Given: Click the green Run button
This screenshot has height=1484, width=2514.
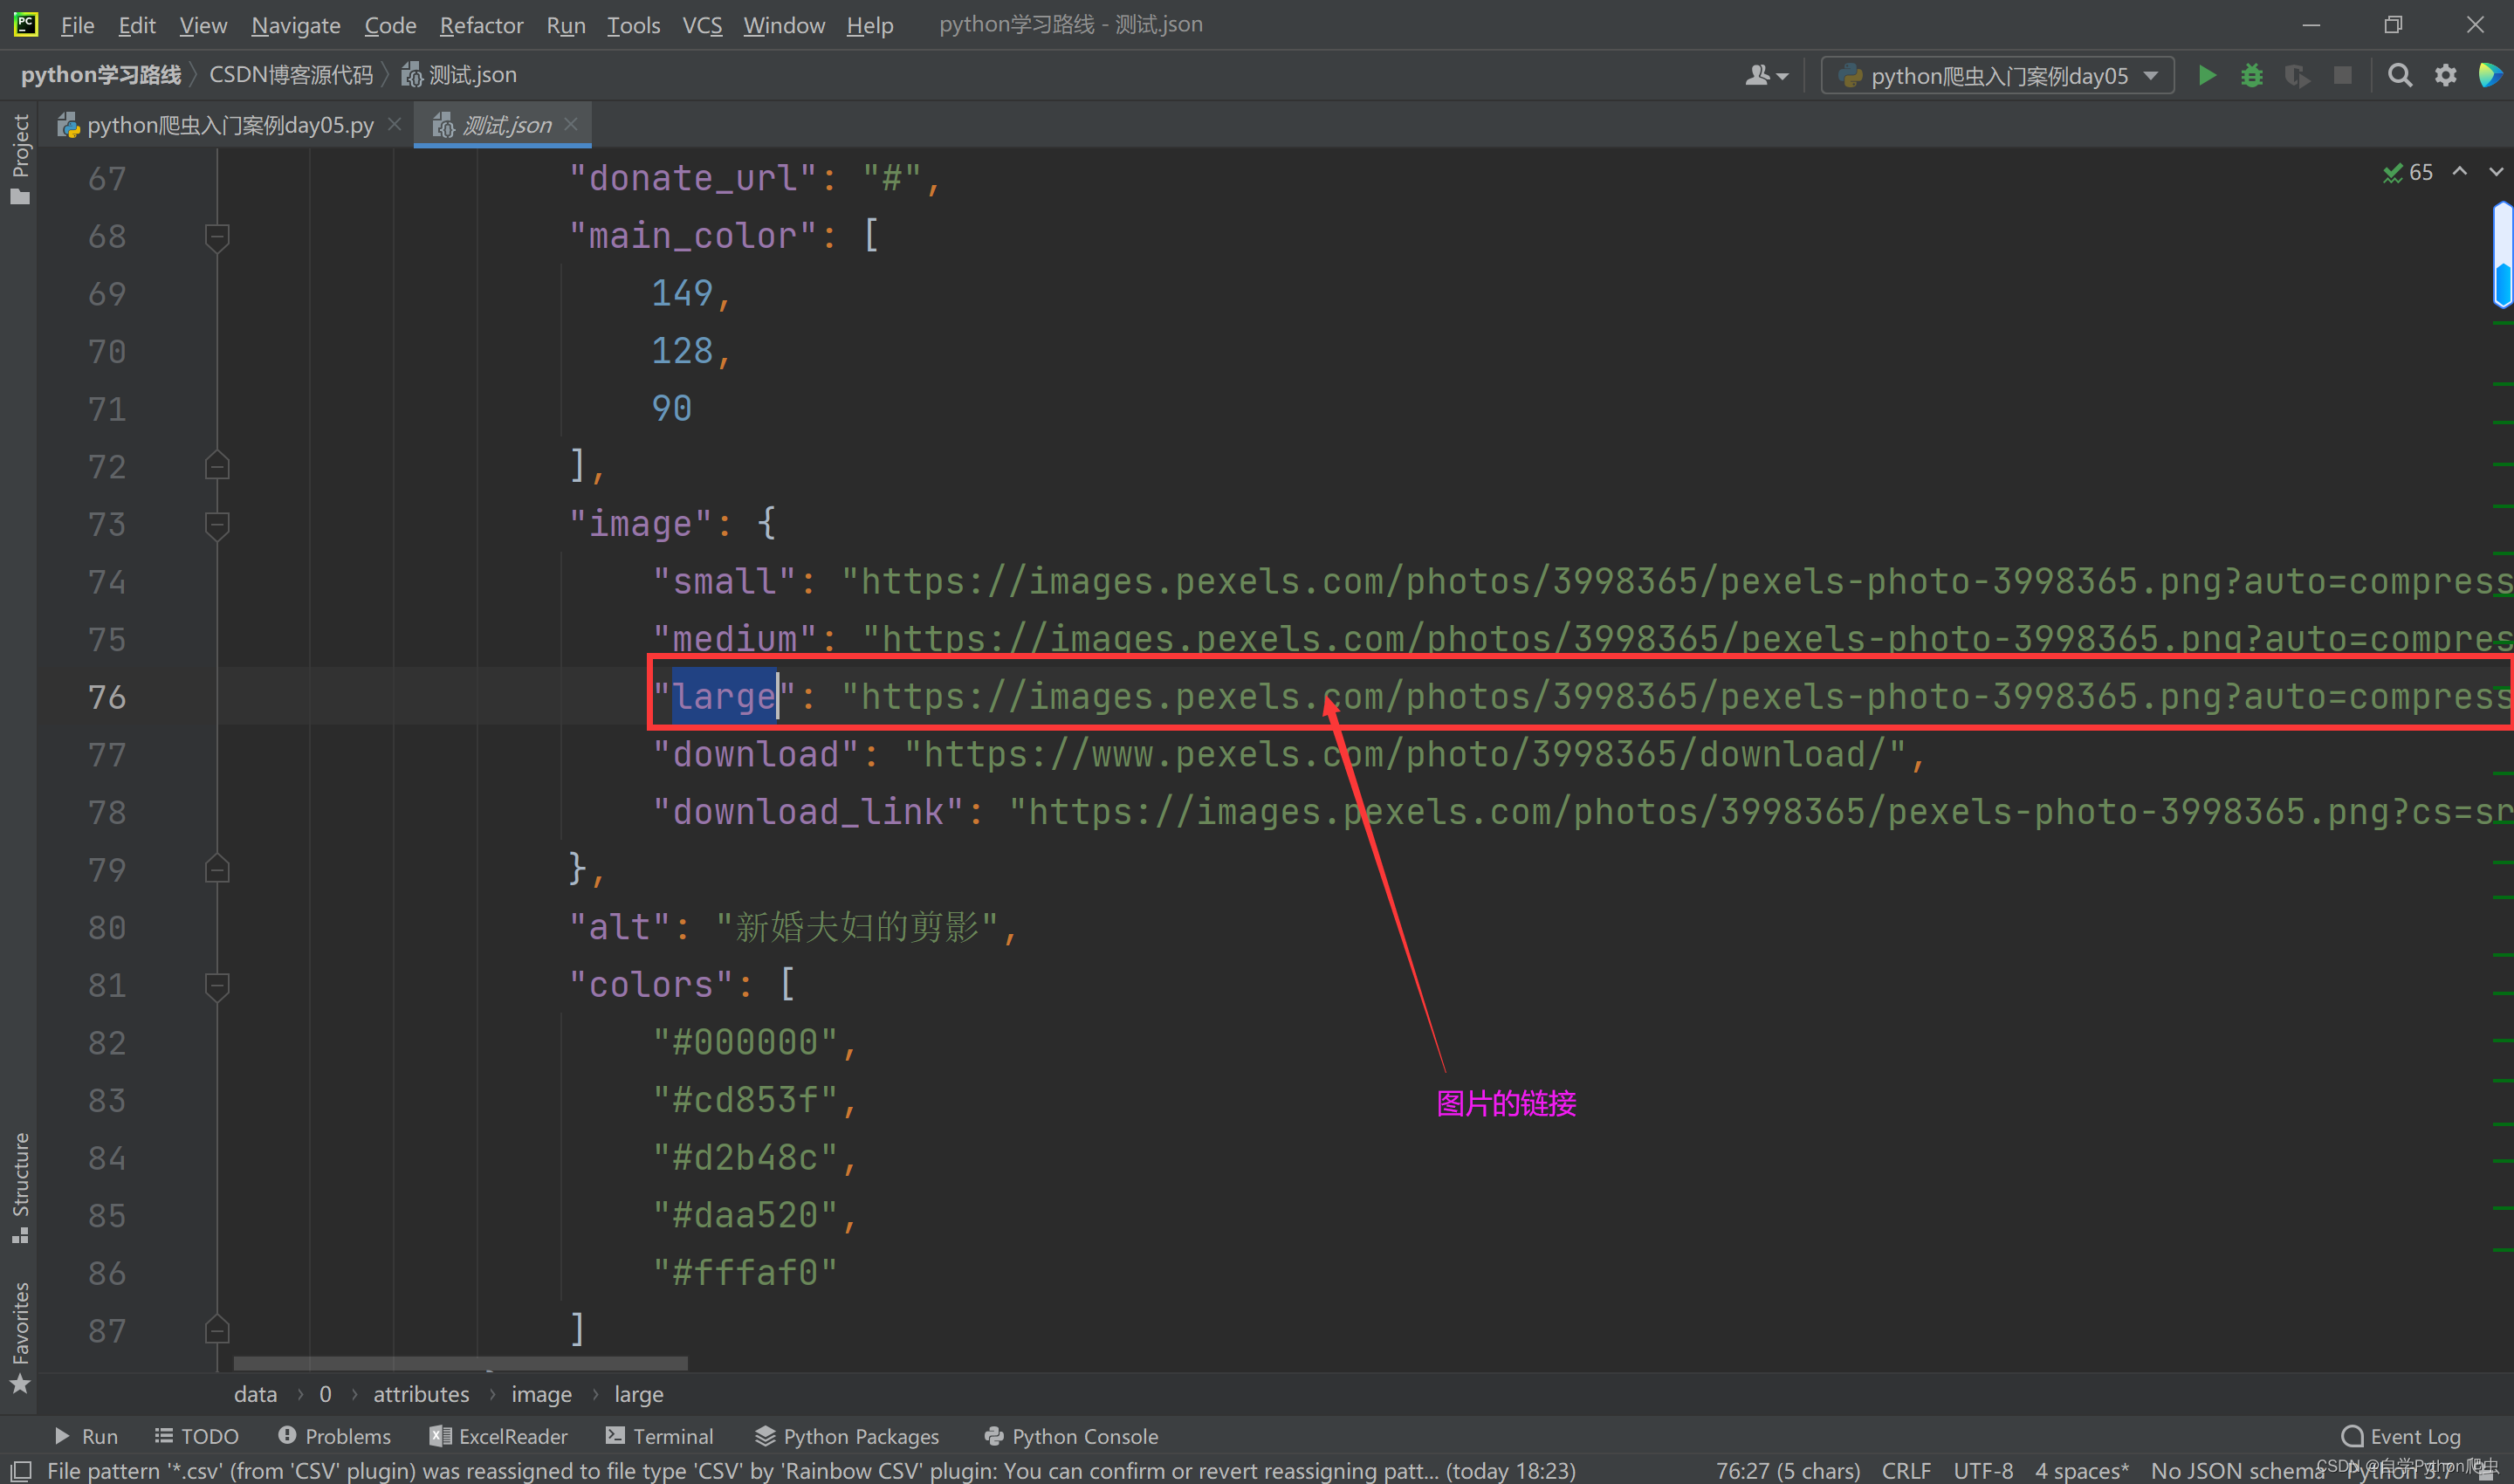Looking at the screenshot, I should [x=2206, y=75].
